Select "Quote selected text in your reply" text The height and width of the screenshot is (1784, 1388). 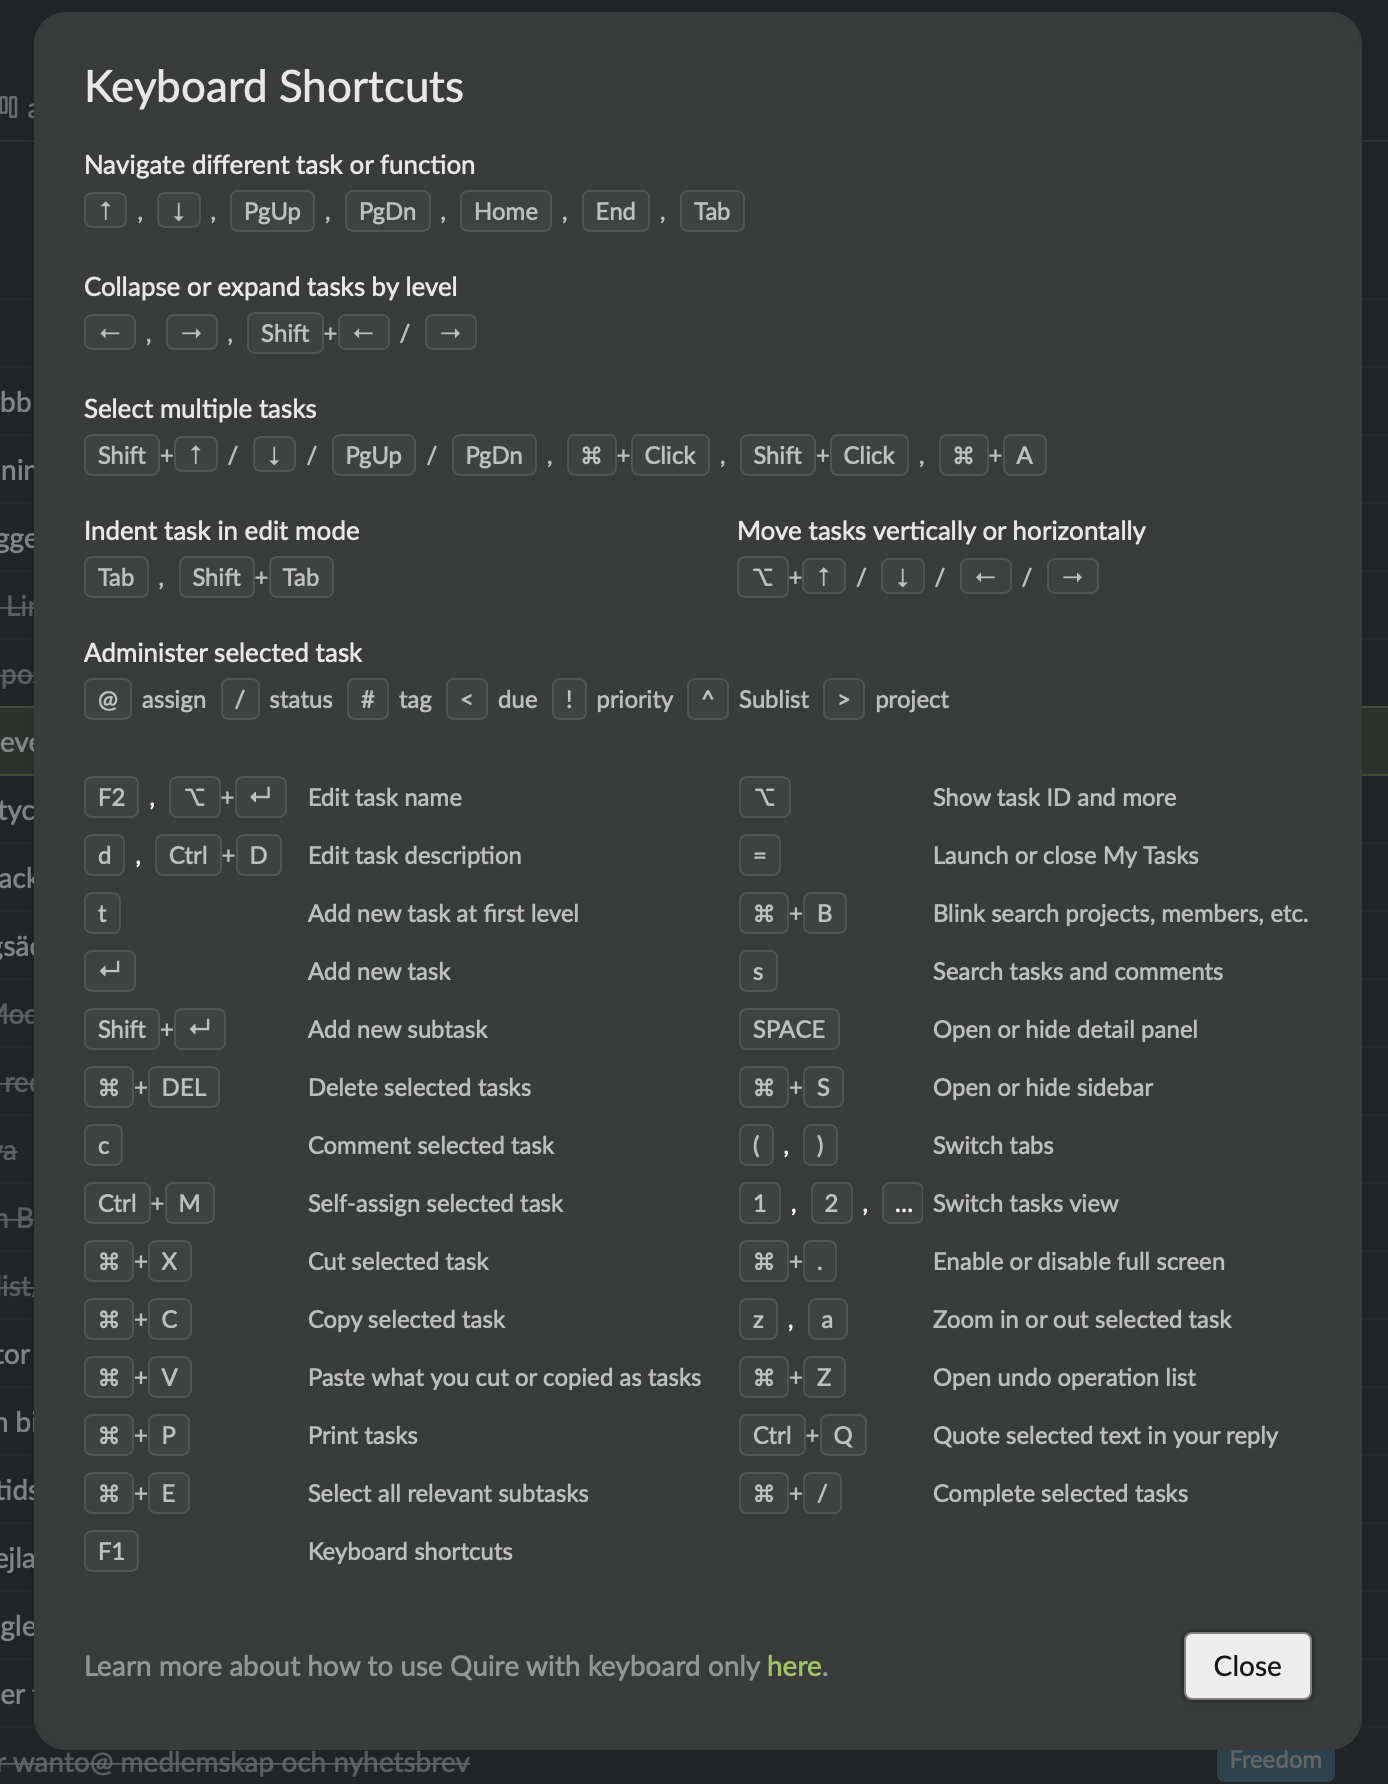(1106, 1435)
